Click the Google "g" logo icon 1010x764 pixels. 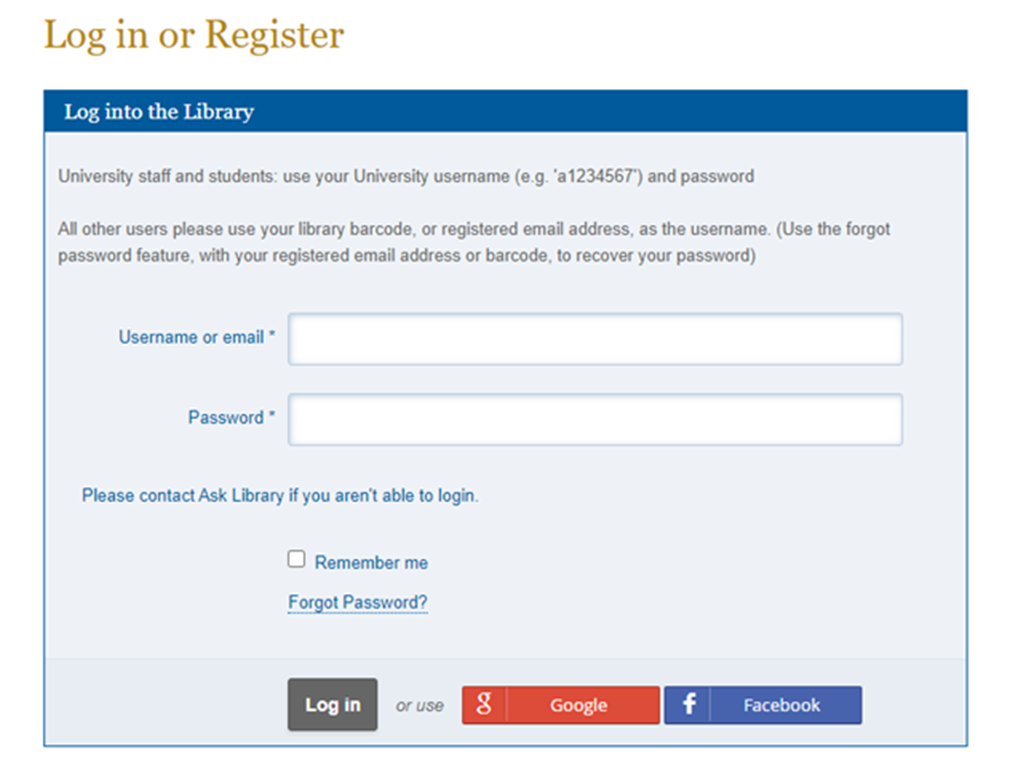pos(484,705)
